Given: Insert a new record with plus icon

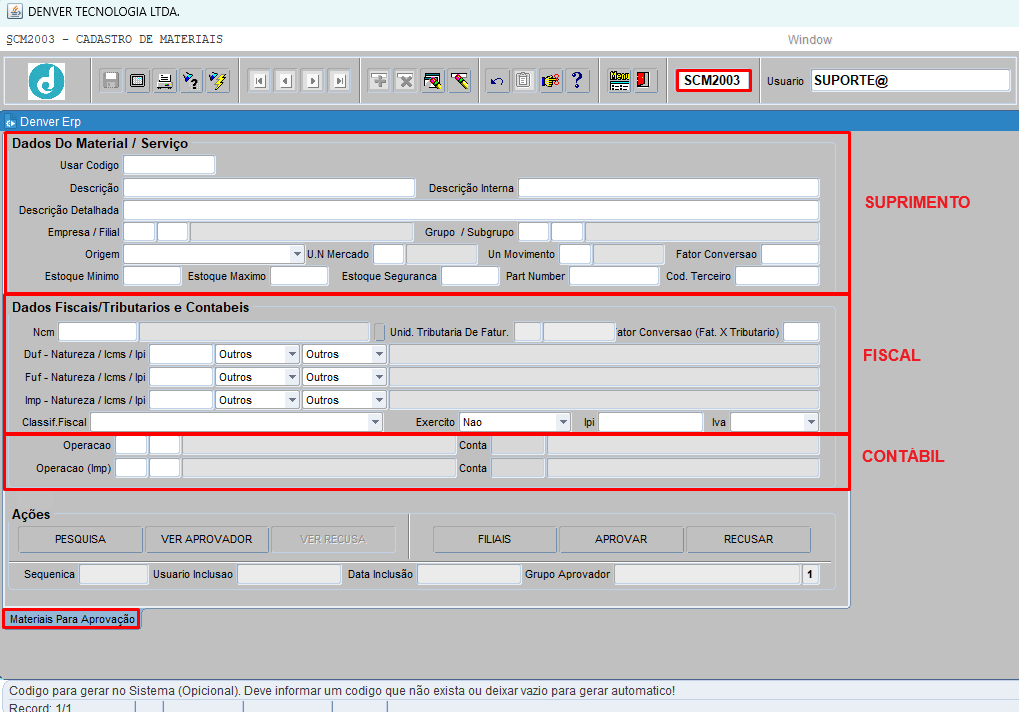Looking at the screenshot, I should click(379, 81).
